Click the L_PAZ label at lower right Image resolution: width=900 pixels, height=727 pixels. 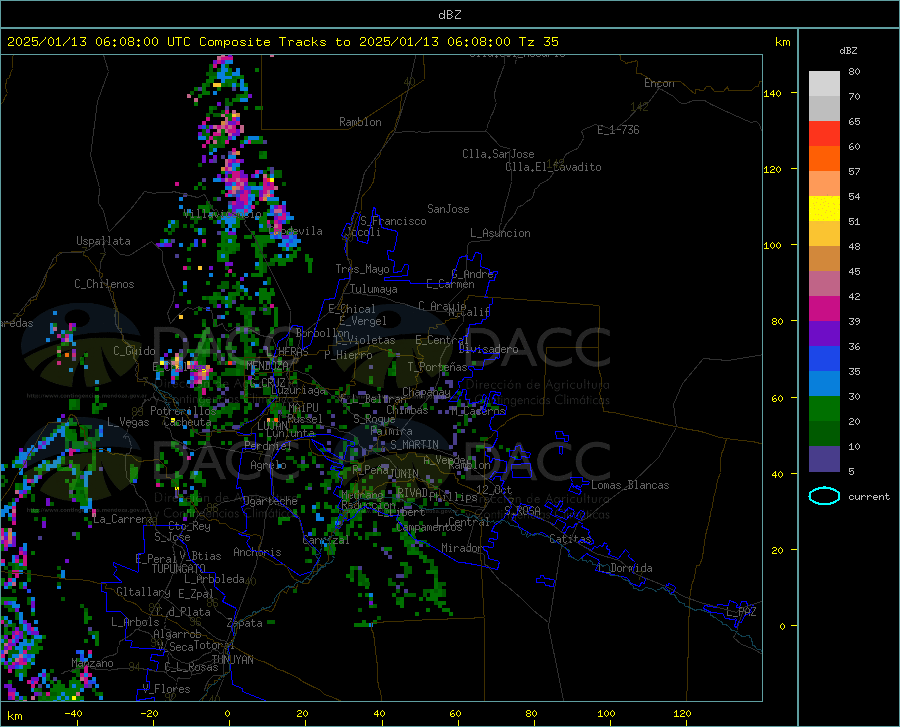coord(741,612)
